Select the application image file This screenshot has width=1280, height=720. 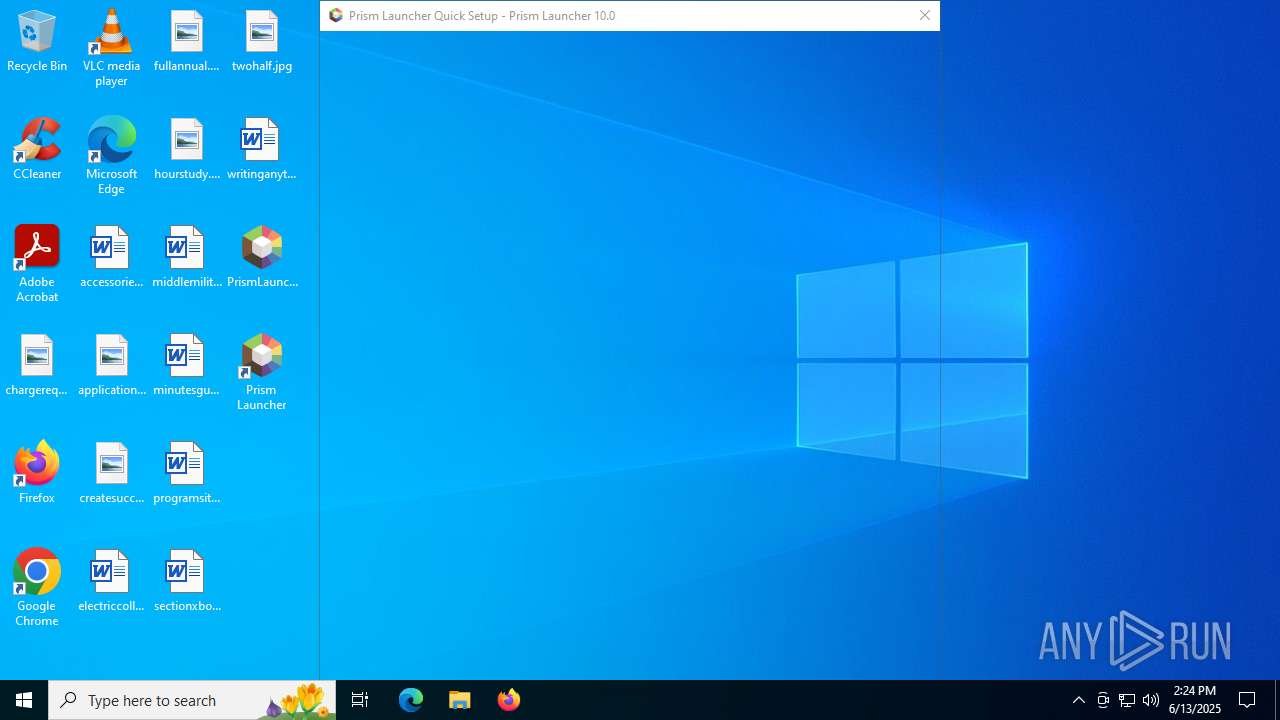click(111, 366)
